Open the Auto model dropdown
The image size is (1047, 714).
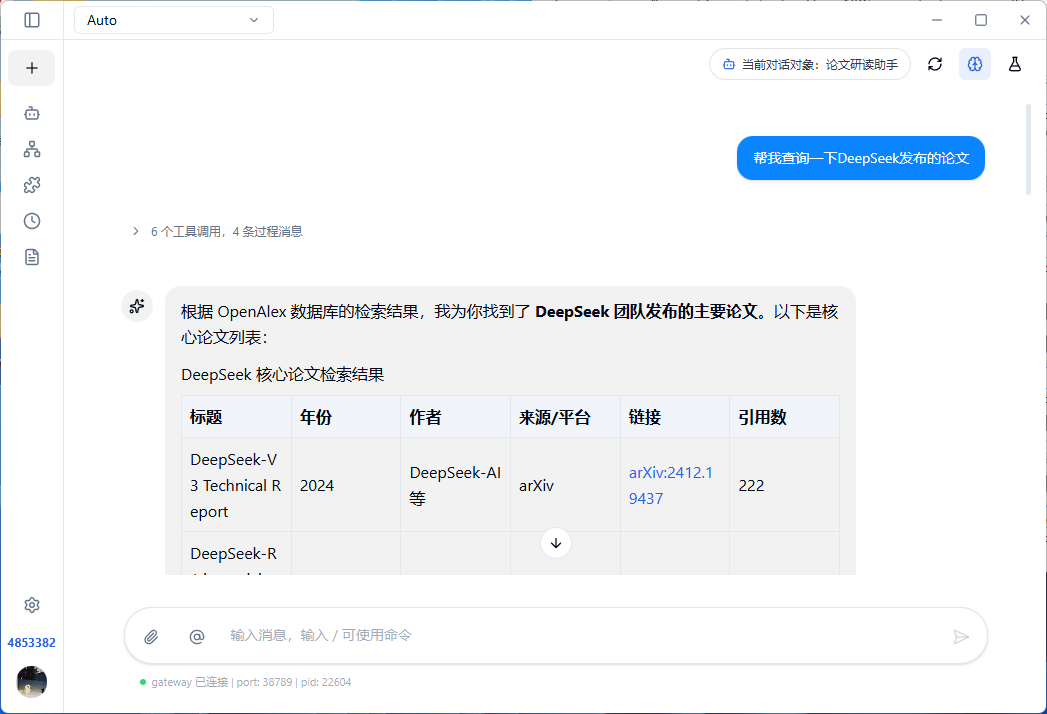coord(174,20)
